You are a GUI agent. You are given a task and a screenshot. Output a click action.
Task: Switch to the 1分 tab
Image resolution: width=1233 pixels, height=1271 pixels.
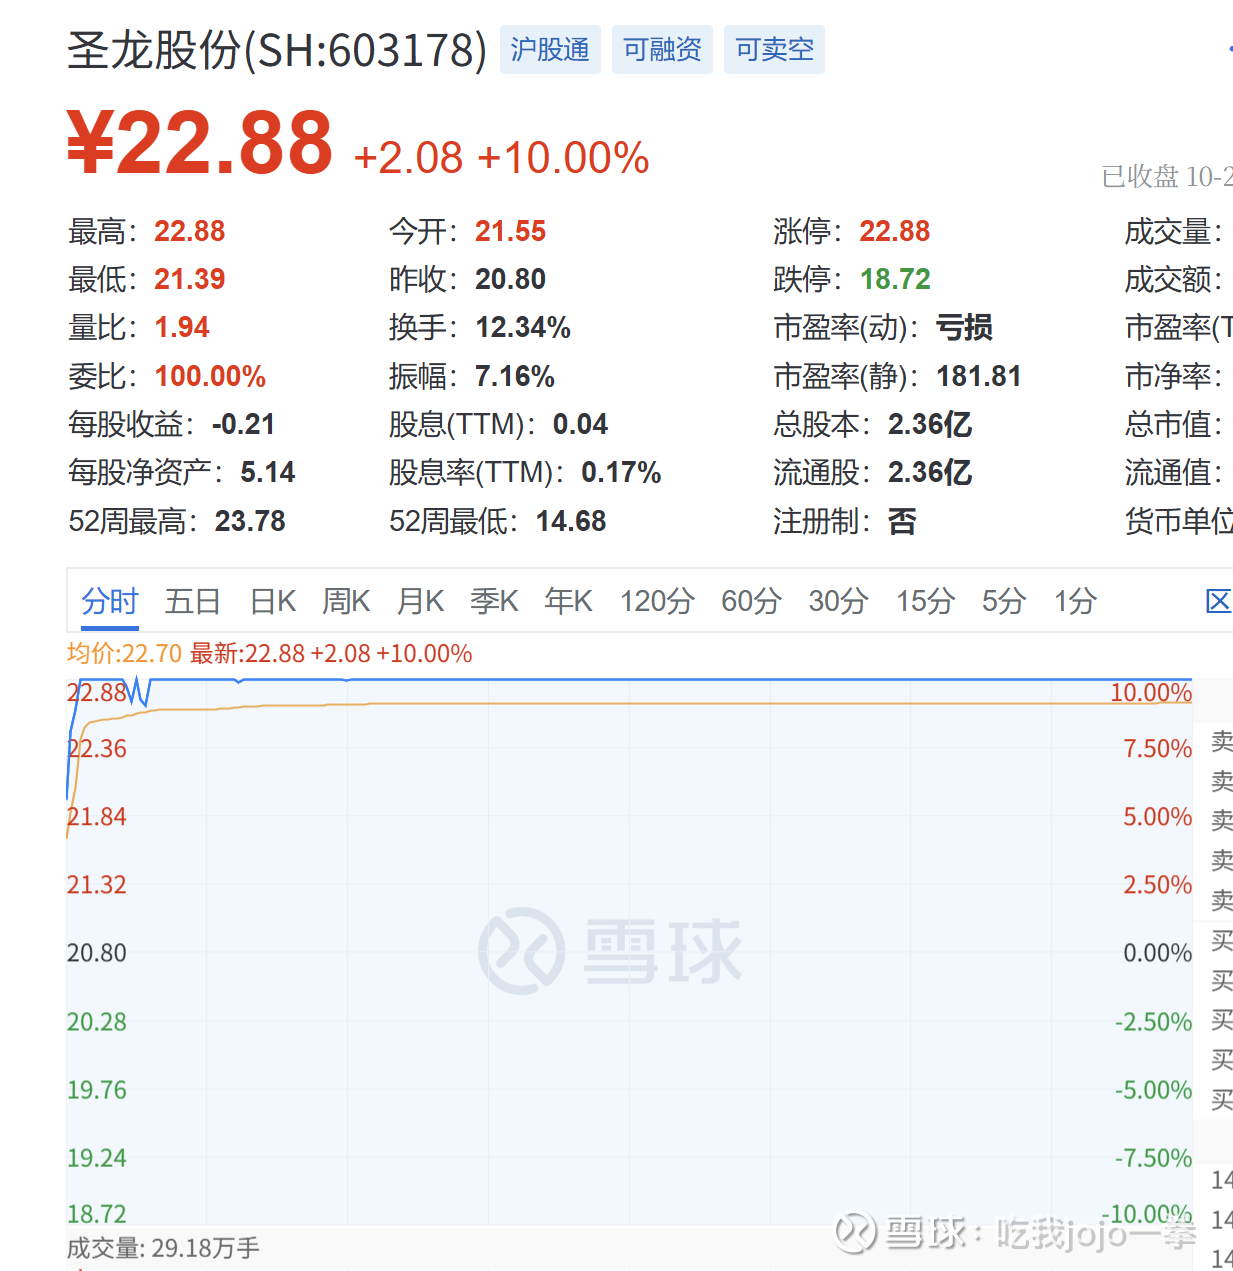click(1075, 601)
